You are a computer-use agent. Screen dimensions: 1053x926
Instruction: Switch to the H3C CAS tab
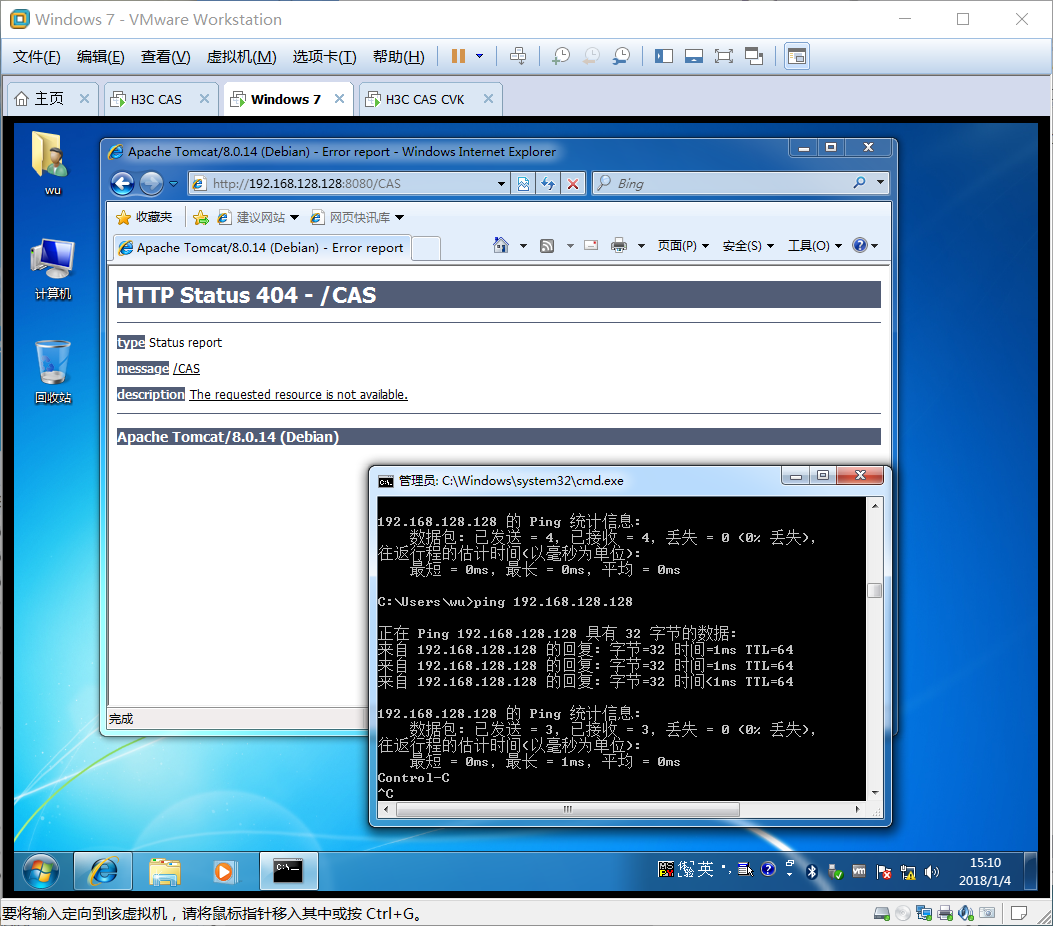pos(156,99)
